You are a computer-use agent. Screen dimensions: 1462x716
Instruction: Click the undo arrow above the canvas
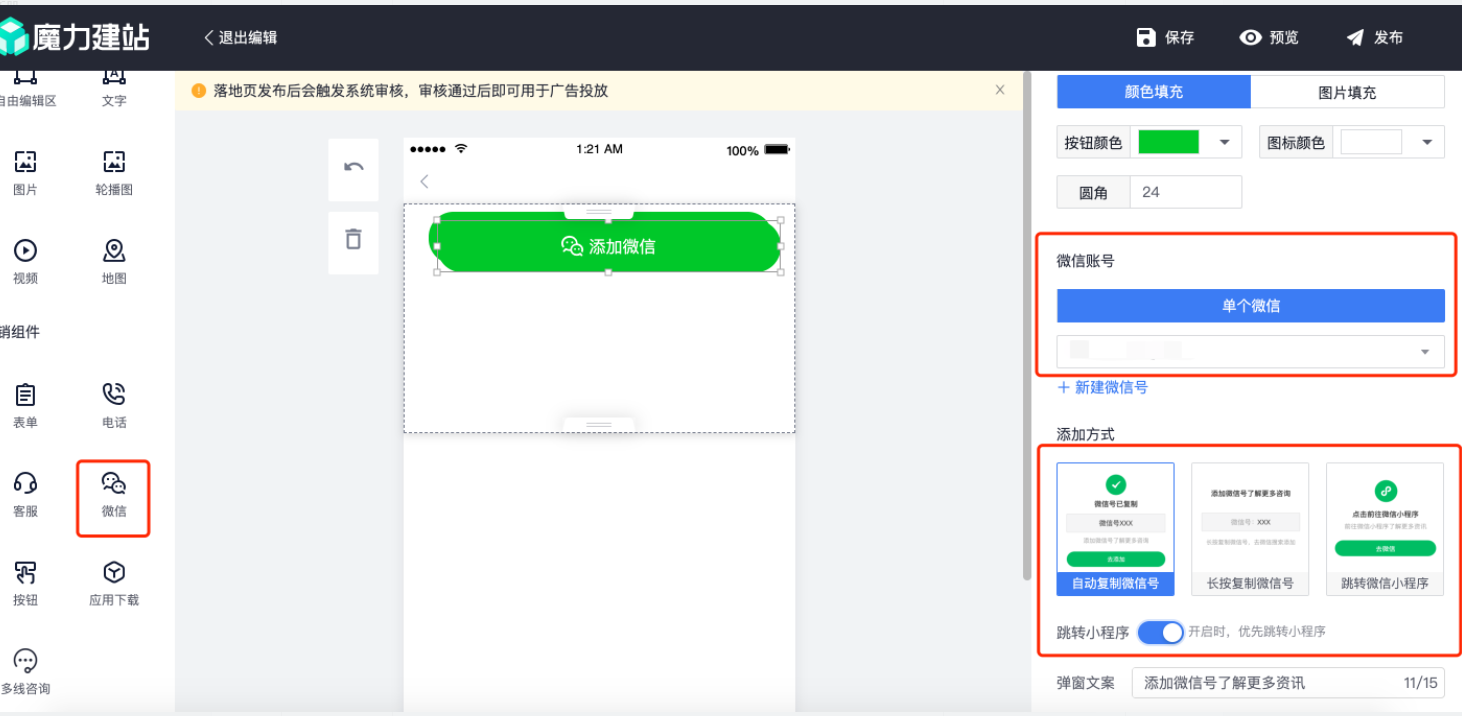pyautogui.click(x=353, y=169)
